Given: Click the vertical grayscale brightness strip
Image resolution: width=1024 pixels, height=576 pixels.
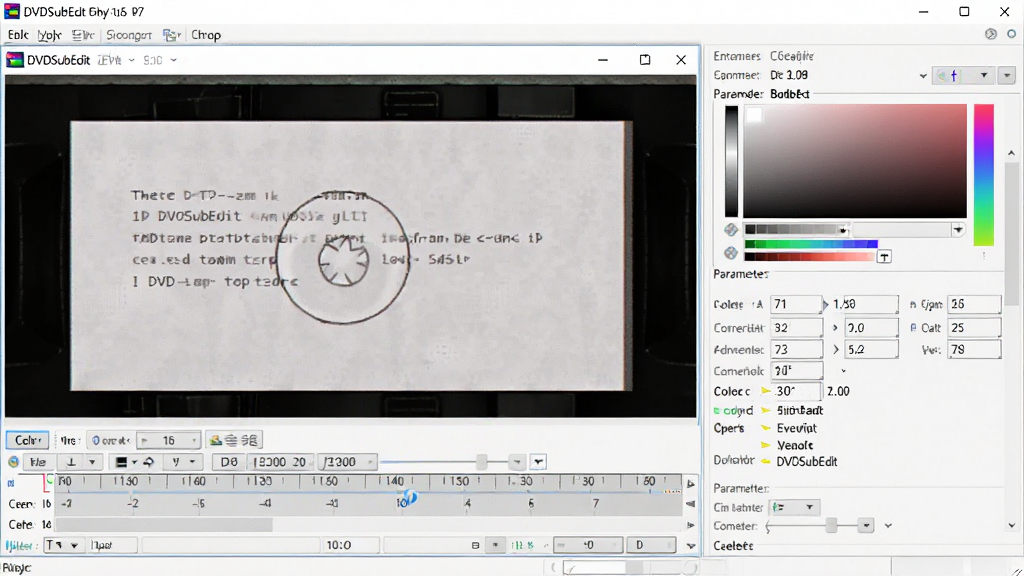Looking at the screenshot, I should pos(731,161).
